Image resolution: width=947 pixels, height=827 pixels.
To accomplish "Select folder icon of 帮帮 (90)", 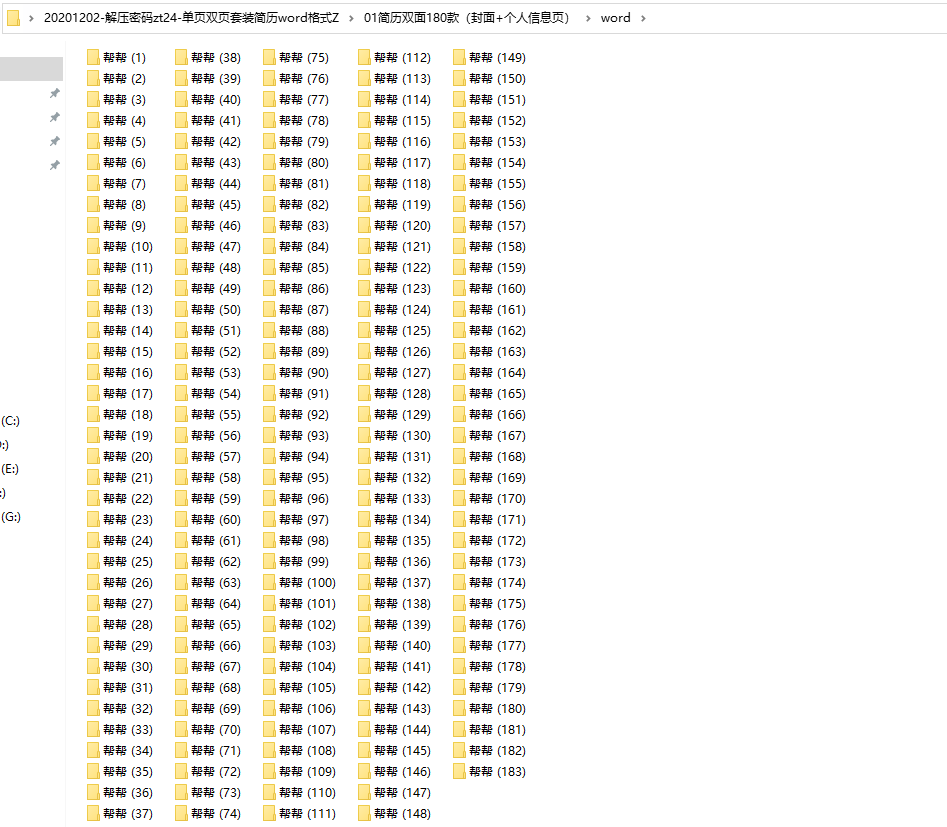I will (x=269, y=373).
